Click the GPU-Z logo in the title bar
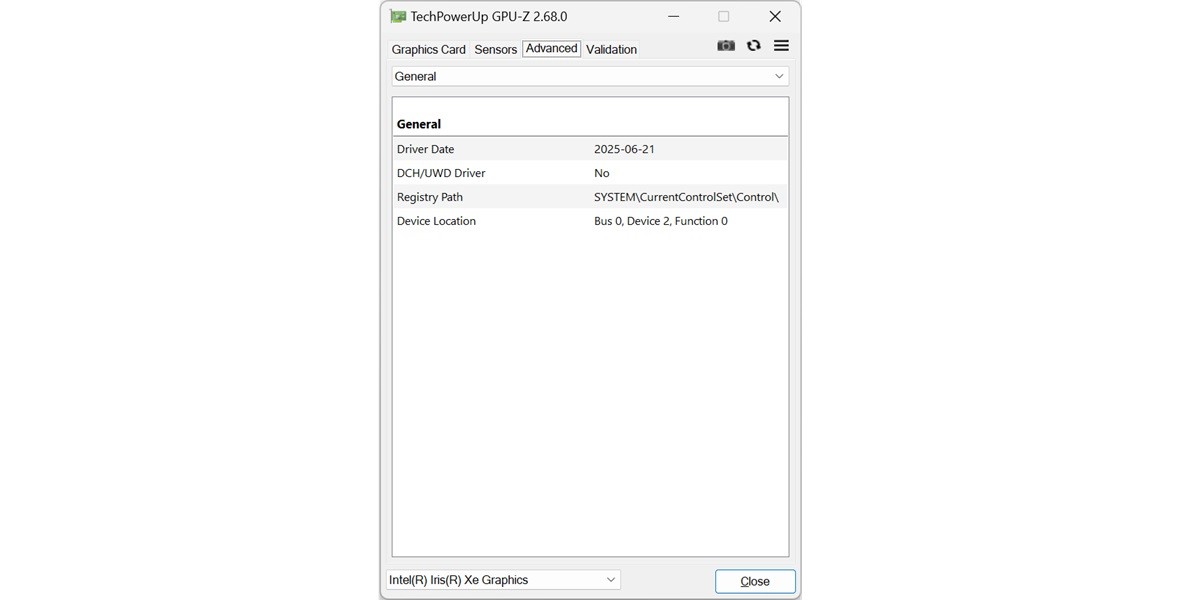The height and width of the screenshot is (600, 1200). coord(398,16)
